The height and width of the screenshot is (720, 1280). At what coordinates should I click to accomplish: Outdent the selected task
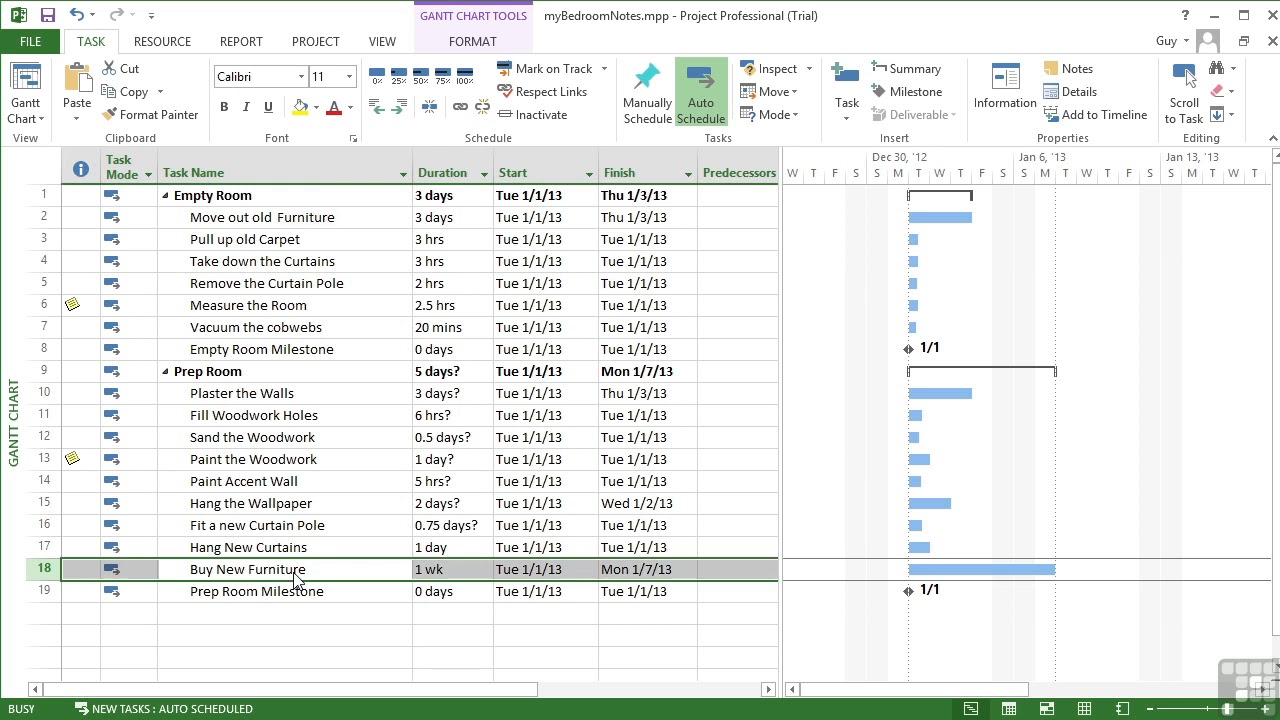[377, 107]
